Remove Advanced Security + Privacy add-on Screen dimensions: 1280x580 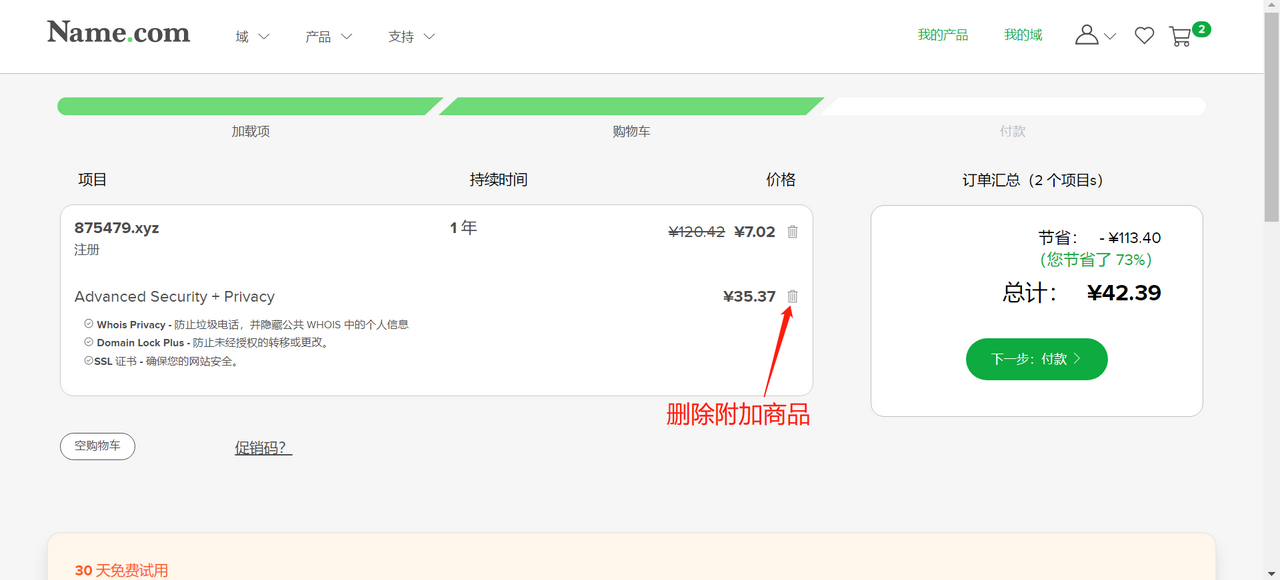click(x=793, y=297)
